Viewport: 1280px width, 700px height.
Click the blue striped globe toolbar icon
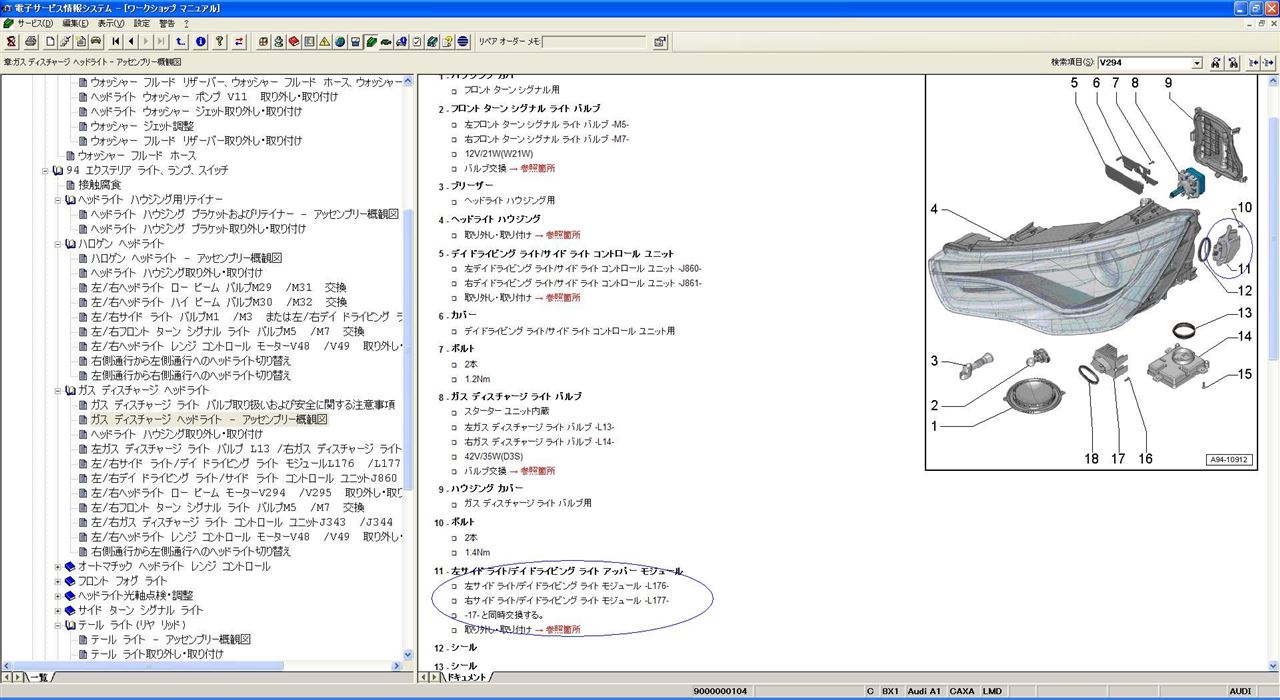pos(463,42)
